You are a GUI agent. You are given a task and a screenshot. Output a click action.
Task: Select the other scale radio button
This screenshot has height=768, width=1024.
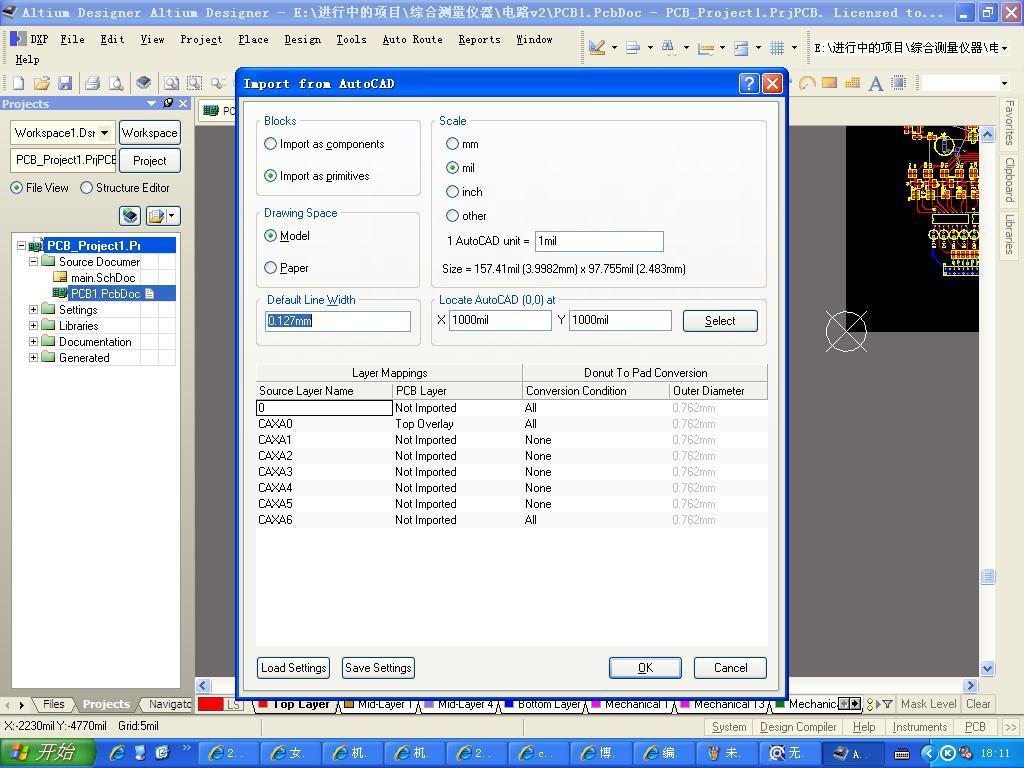(466, 216)
